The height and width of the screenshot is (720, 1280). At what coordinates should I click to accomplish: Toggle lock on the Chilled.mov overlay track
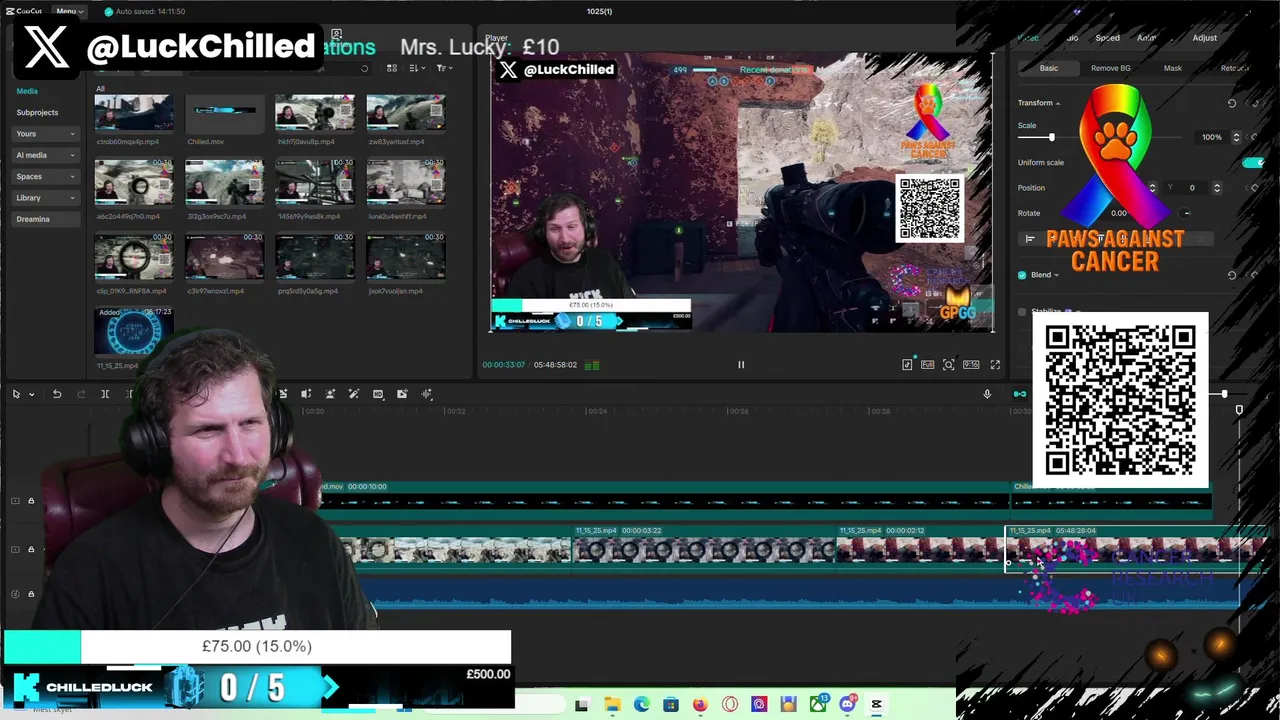pos(31,501)
